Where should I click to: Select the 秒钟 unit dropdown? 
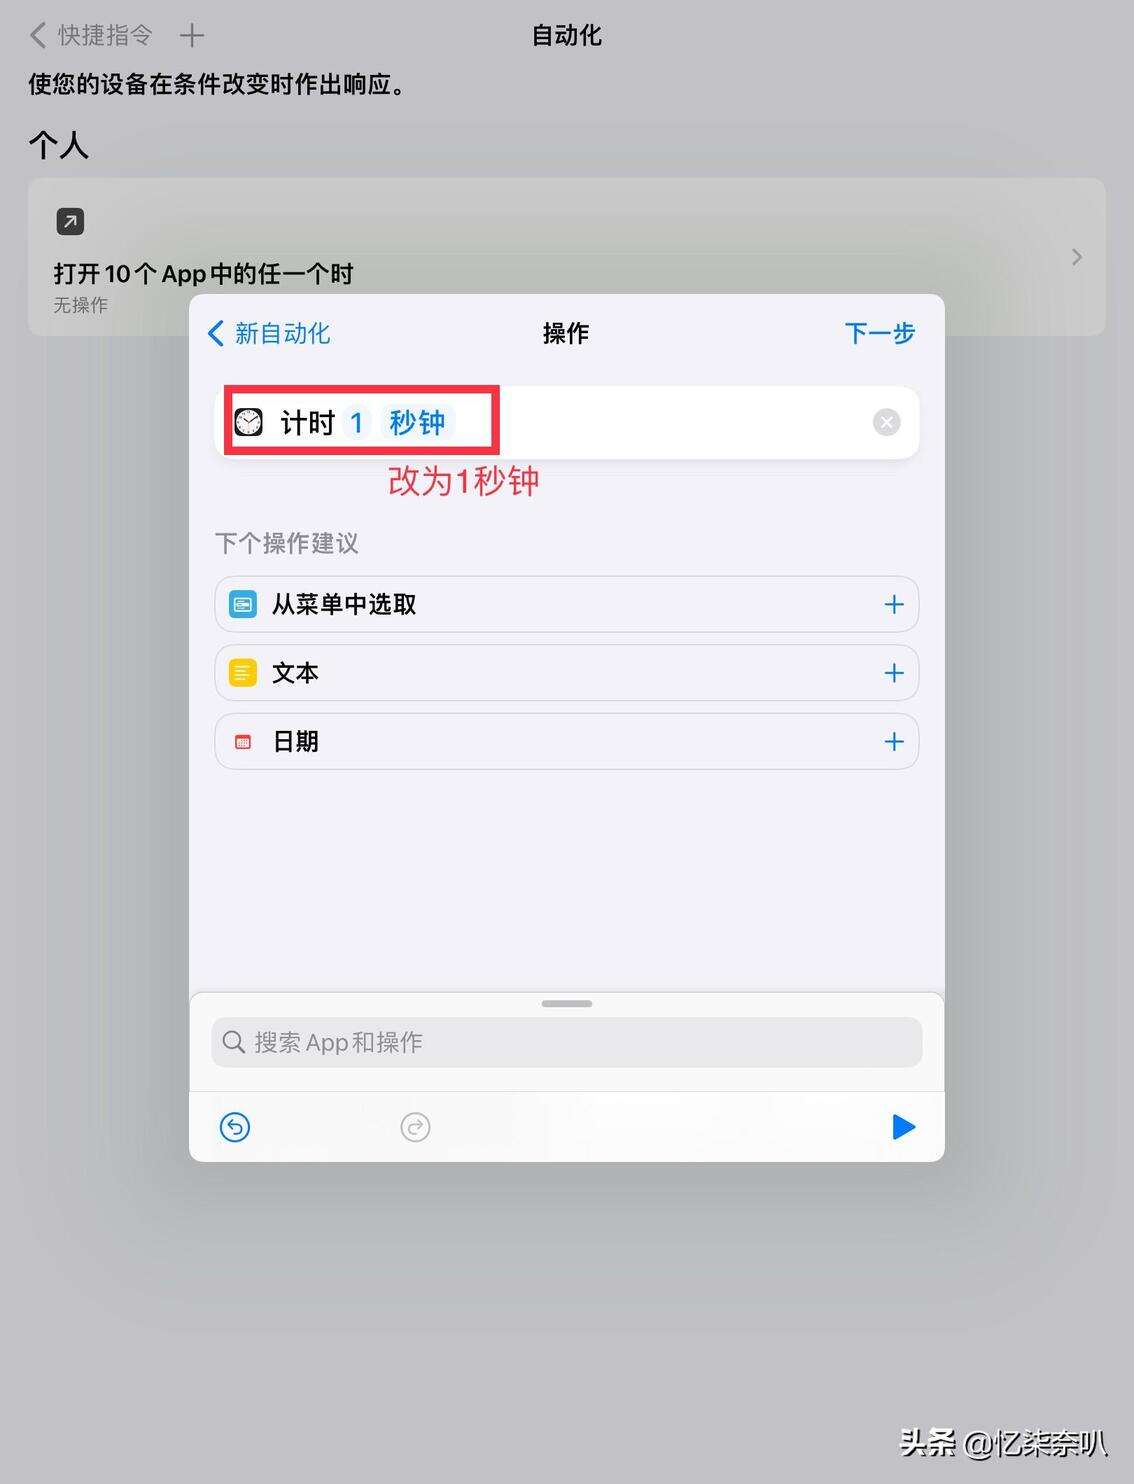(417, 422)
